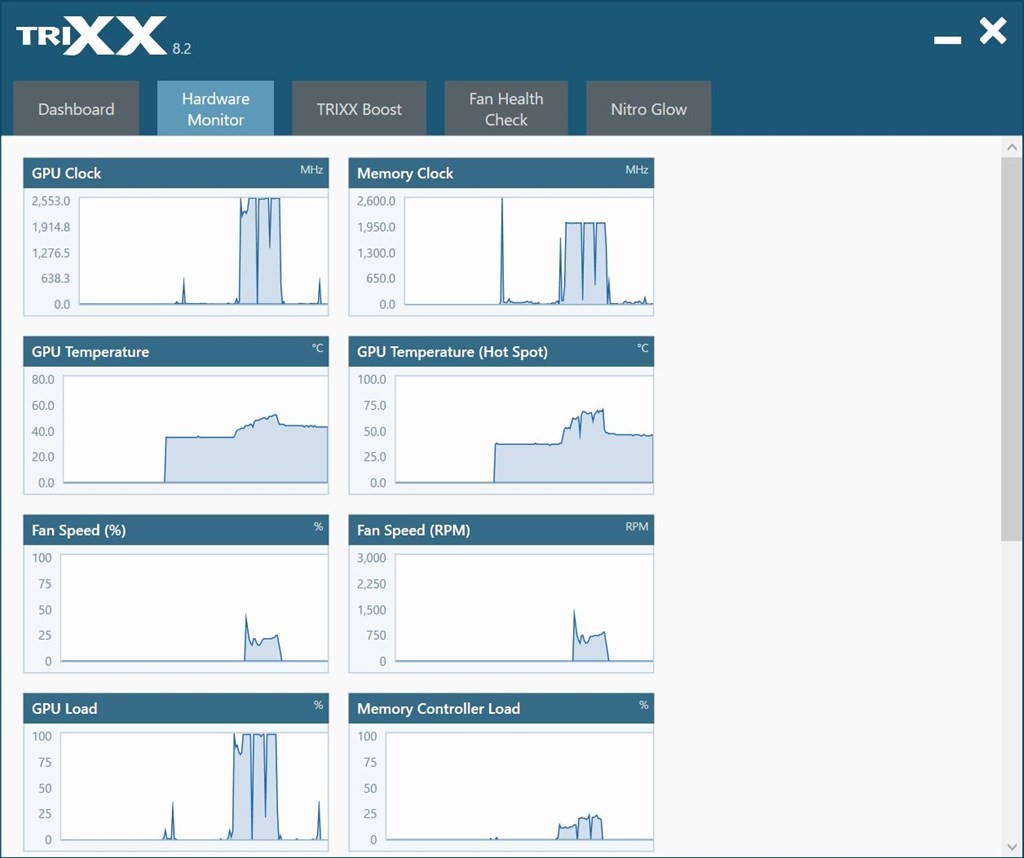The height and width of the screenshot is (858, 1024).
Task: Go to the Fan Health Check tab
Action: click(506, 109)
